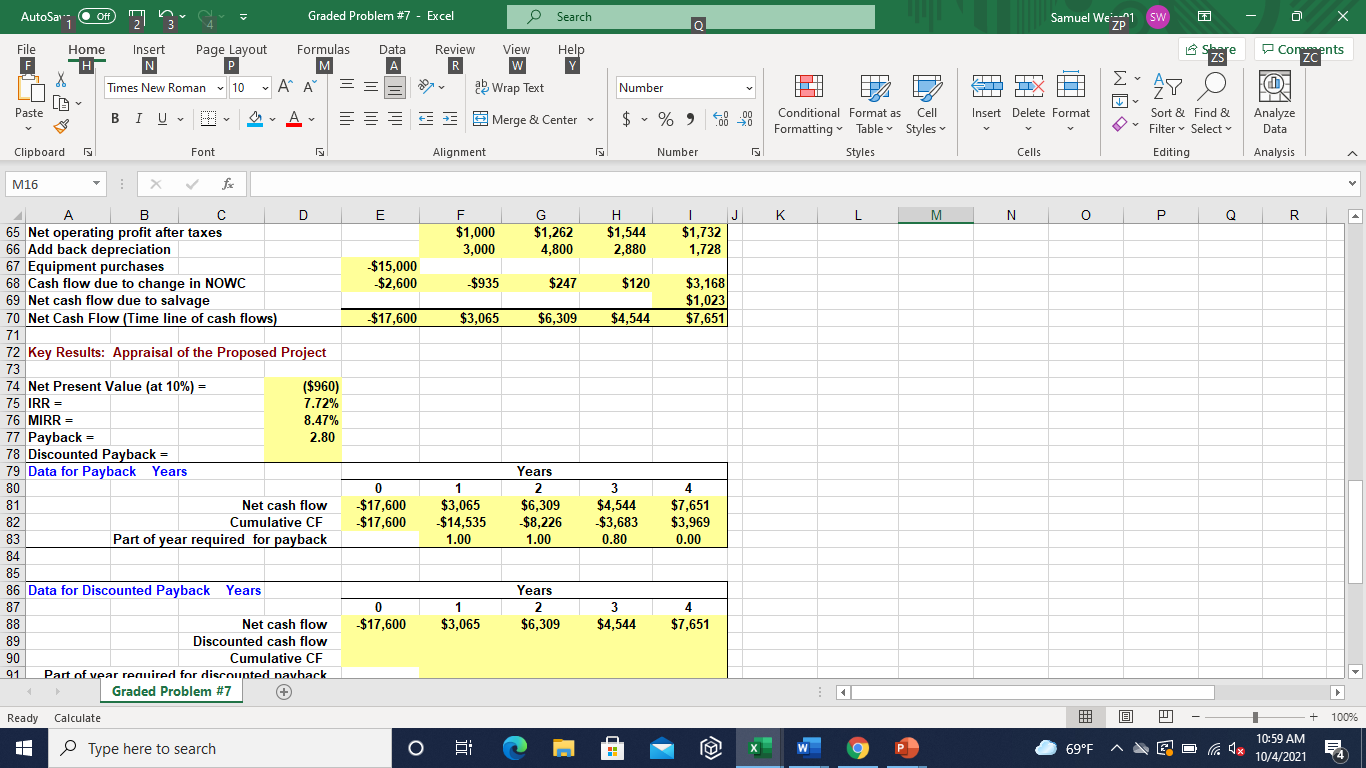Switch to the Formulas tab
The height and width of the screenshot is (768, 1366).
coord(323,49)
